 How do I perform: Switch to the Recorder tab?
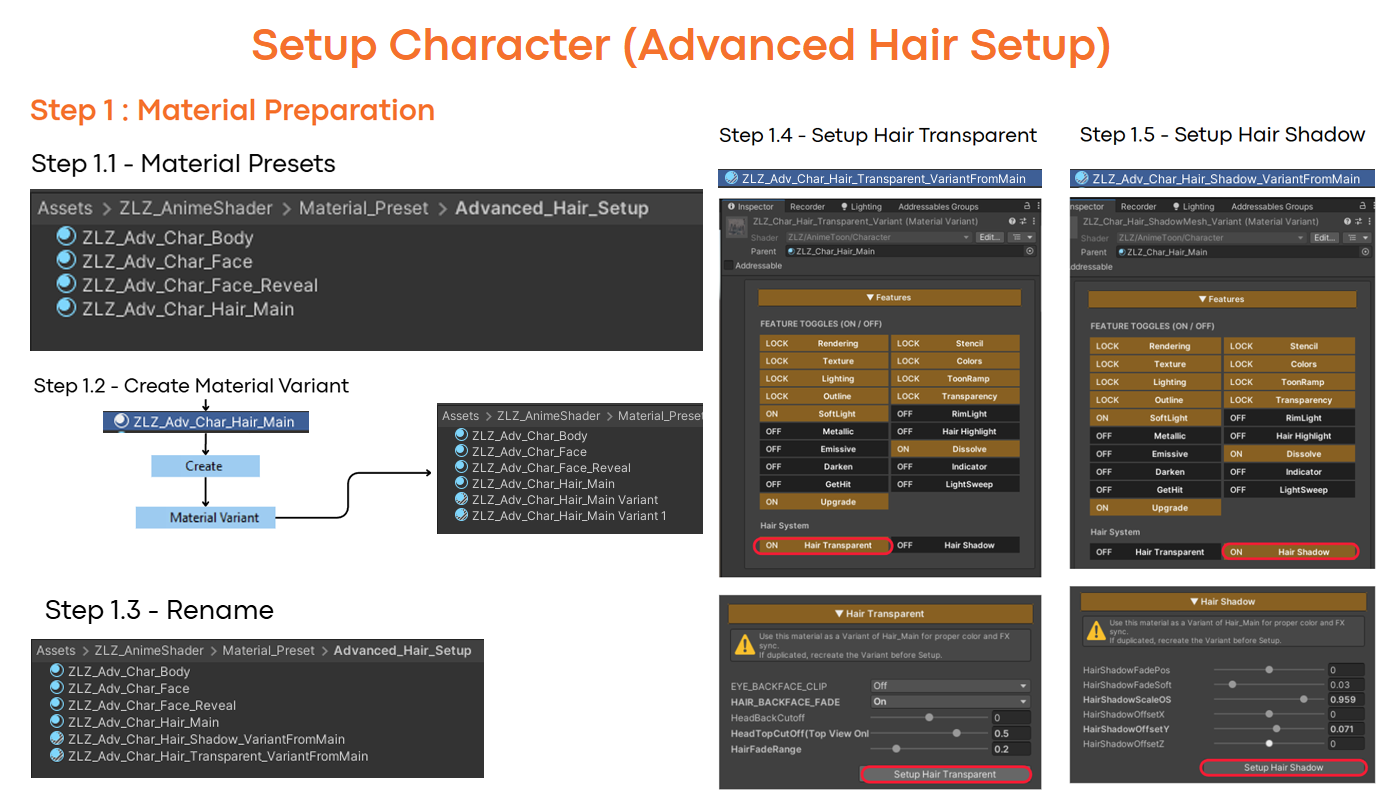(807, 206)
